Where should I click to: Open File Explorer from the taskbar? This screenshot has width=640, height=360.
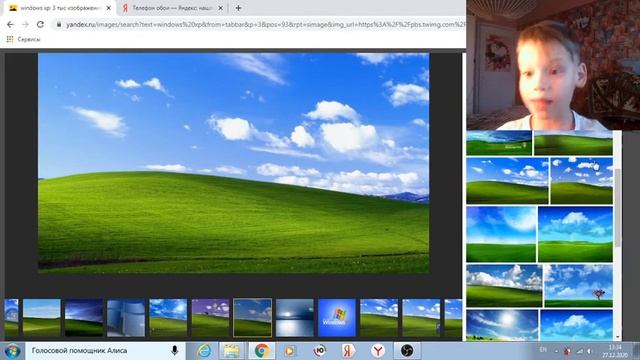click(231, 351)
